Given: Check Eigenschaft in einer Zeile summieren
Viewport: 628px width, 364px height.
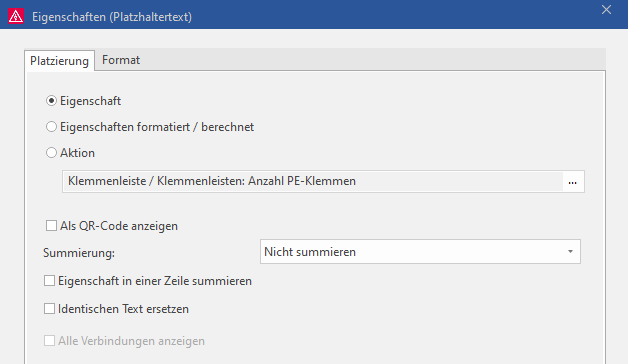Looking at the screenshot, I should [49, 281].
